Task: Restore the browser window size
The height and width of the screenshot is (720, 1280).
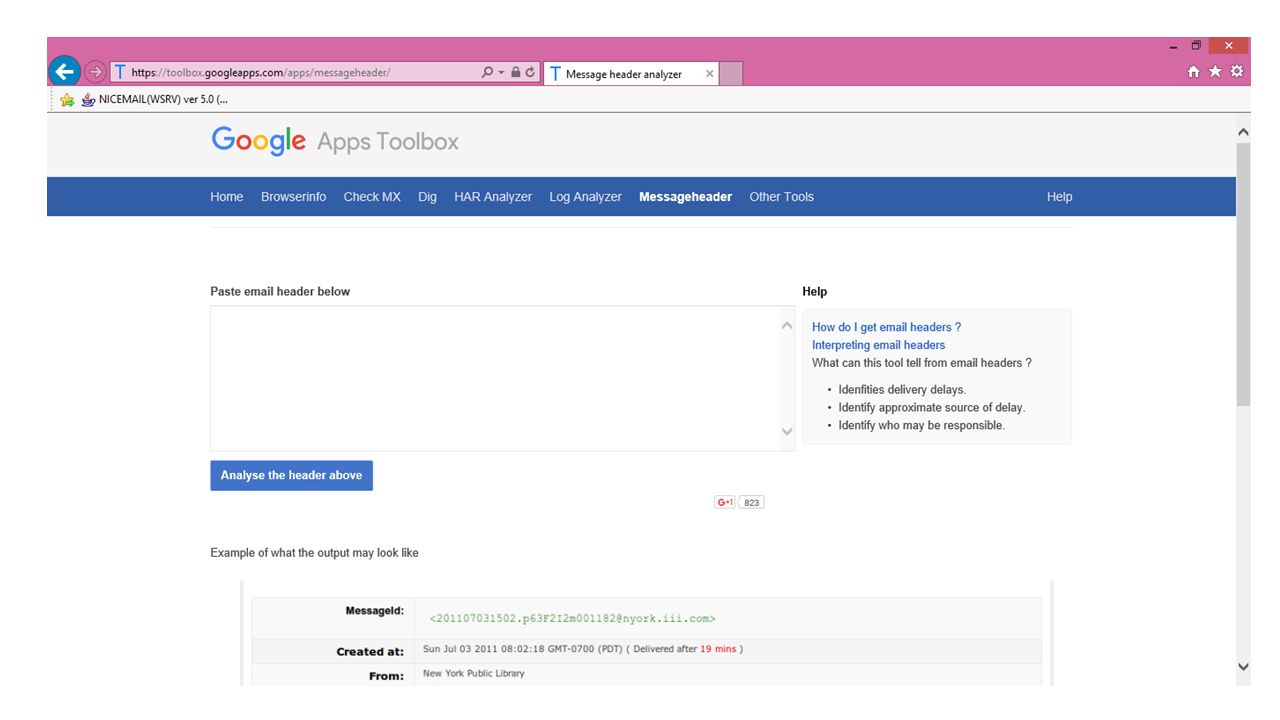Action: [x=1196, y=45]
